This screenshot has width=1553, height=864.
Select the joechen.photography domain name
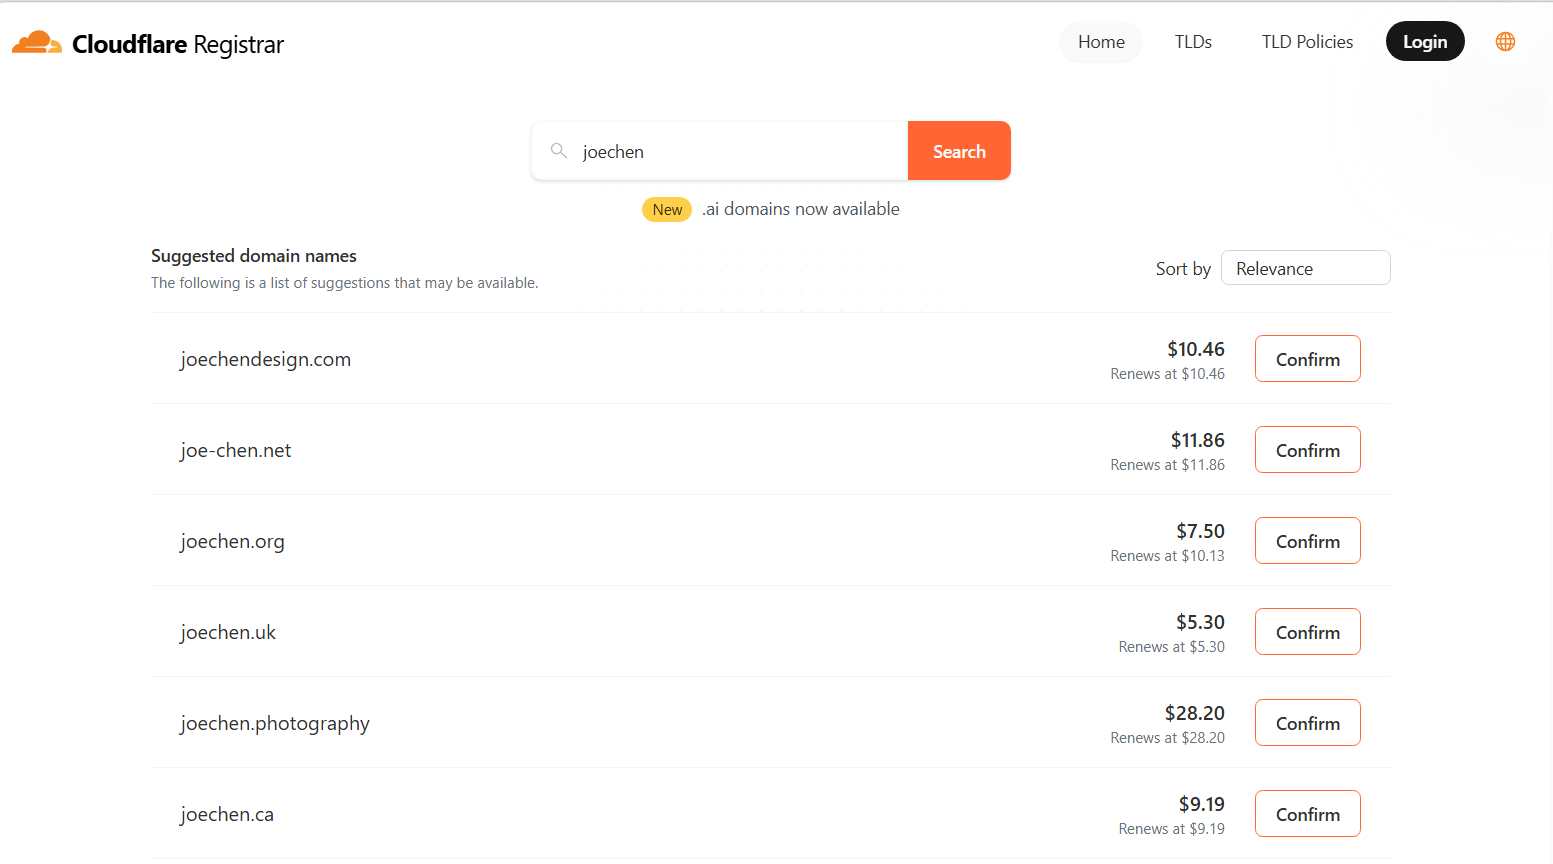[x=275, y=723]
